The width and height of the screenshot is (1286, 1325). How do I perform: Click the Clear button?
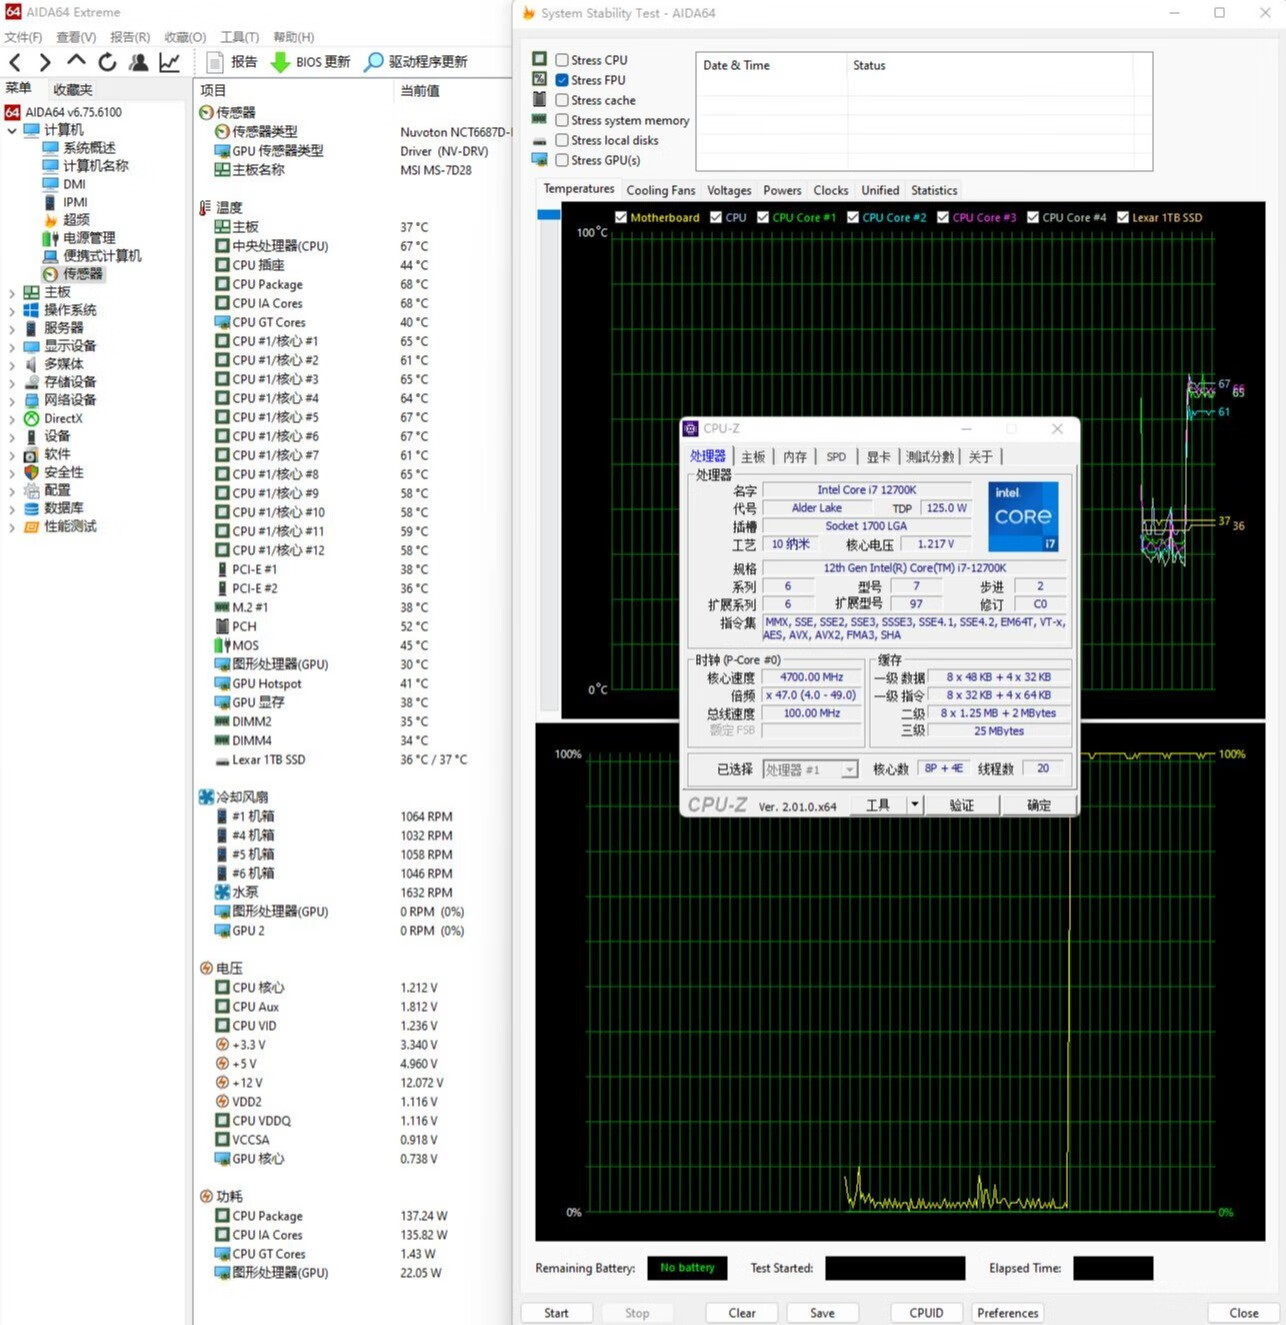tap(742, 1313)
